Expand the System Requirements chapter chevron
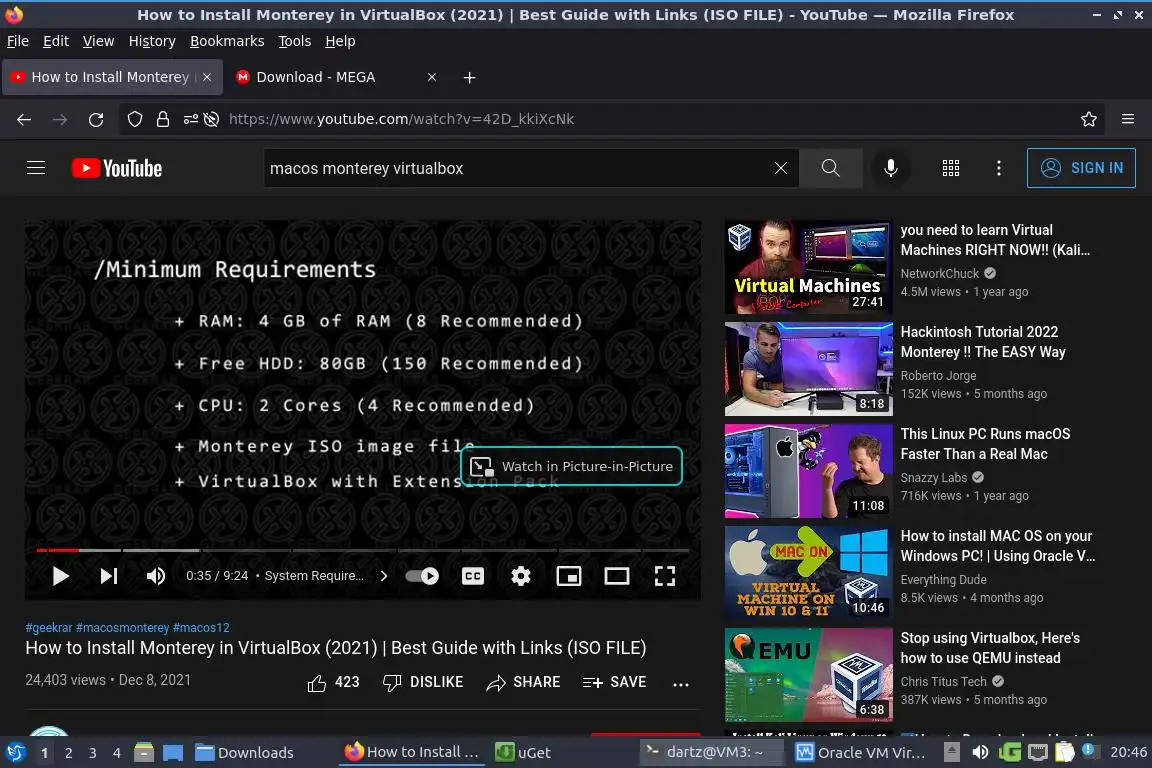1152x768 pixels. (x=384, y=576)
